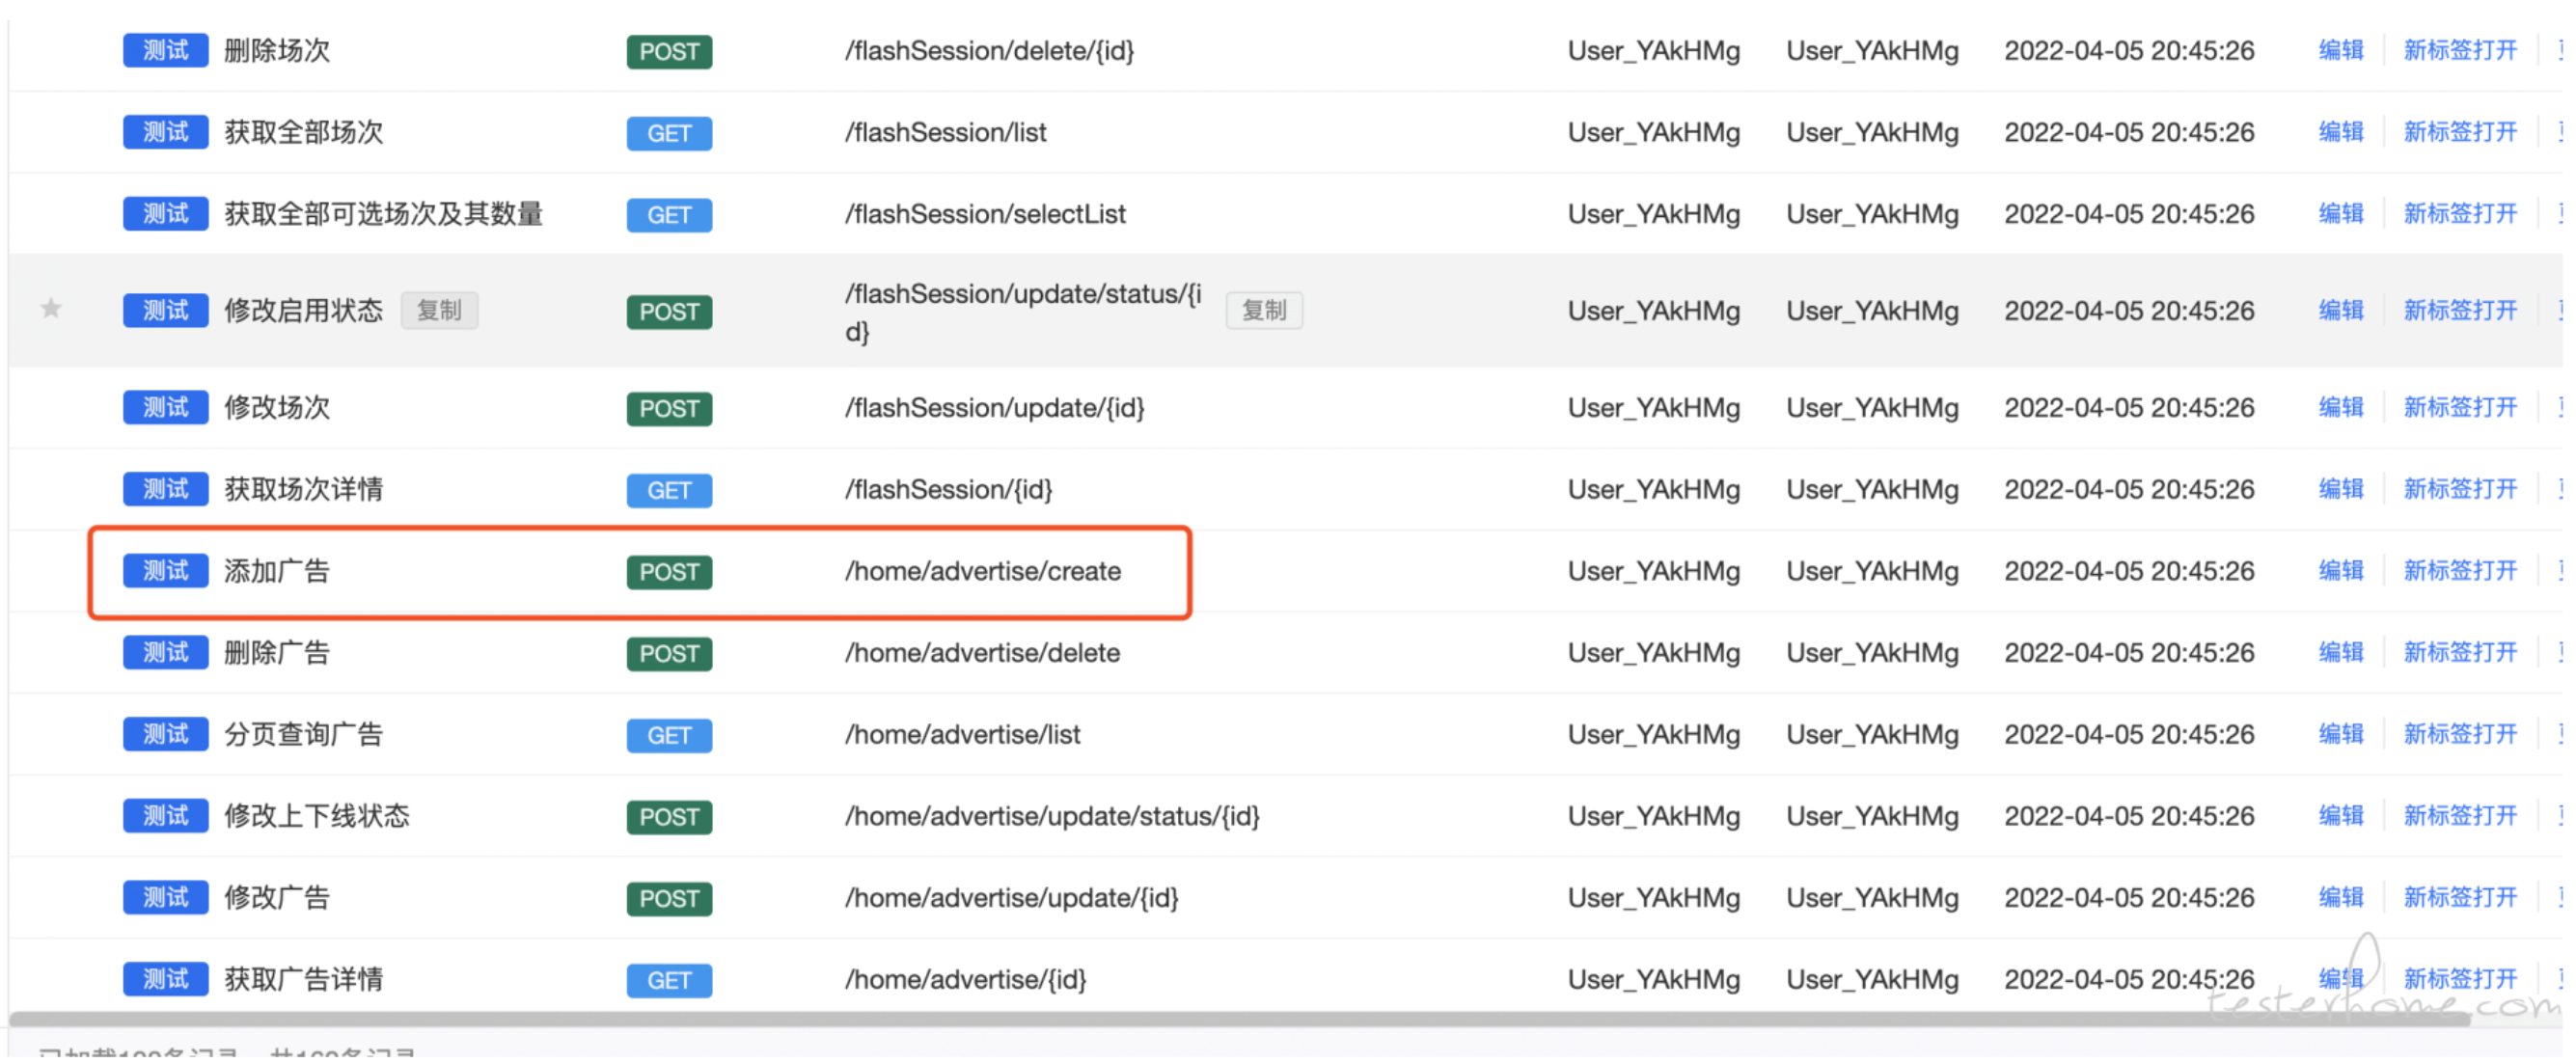
Task: Click 测试 tag for 获取全部场次
Action: click(x=166, y=132)
